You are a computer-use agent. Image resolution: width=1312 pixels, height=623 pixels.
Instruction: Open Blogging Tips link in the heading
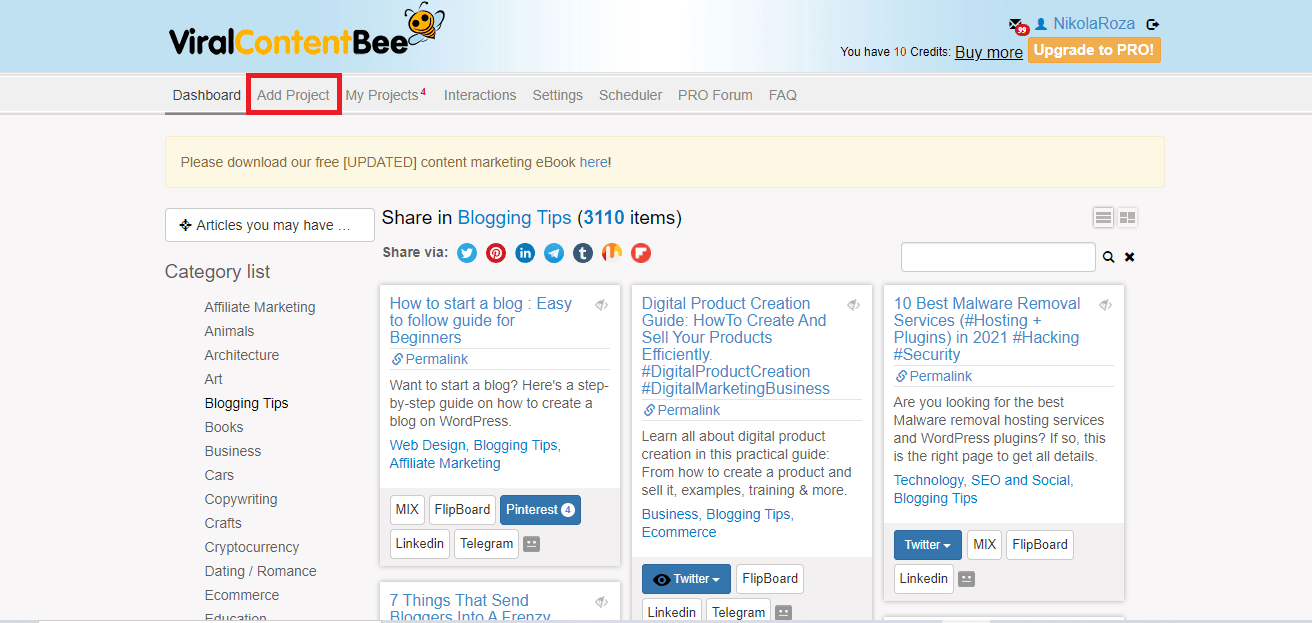click(515, 217)
